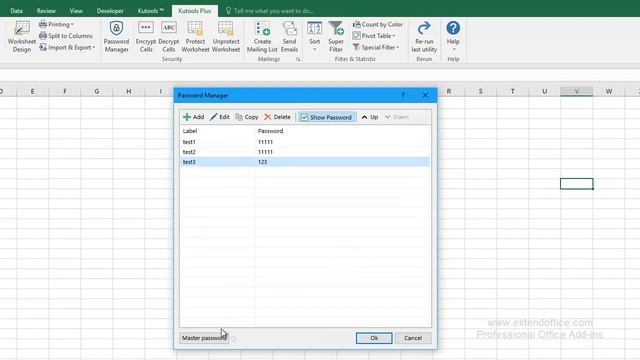This screenshot has width=640, height=360.
Task: Copy the selected password entry
Action: click(x=247, y=117)
